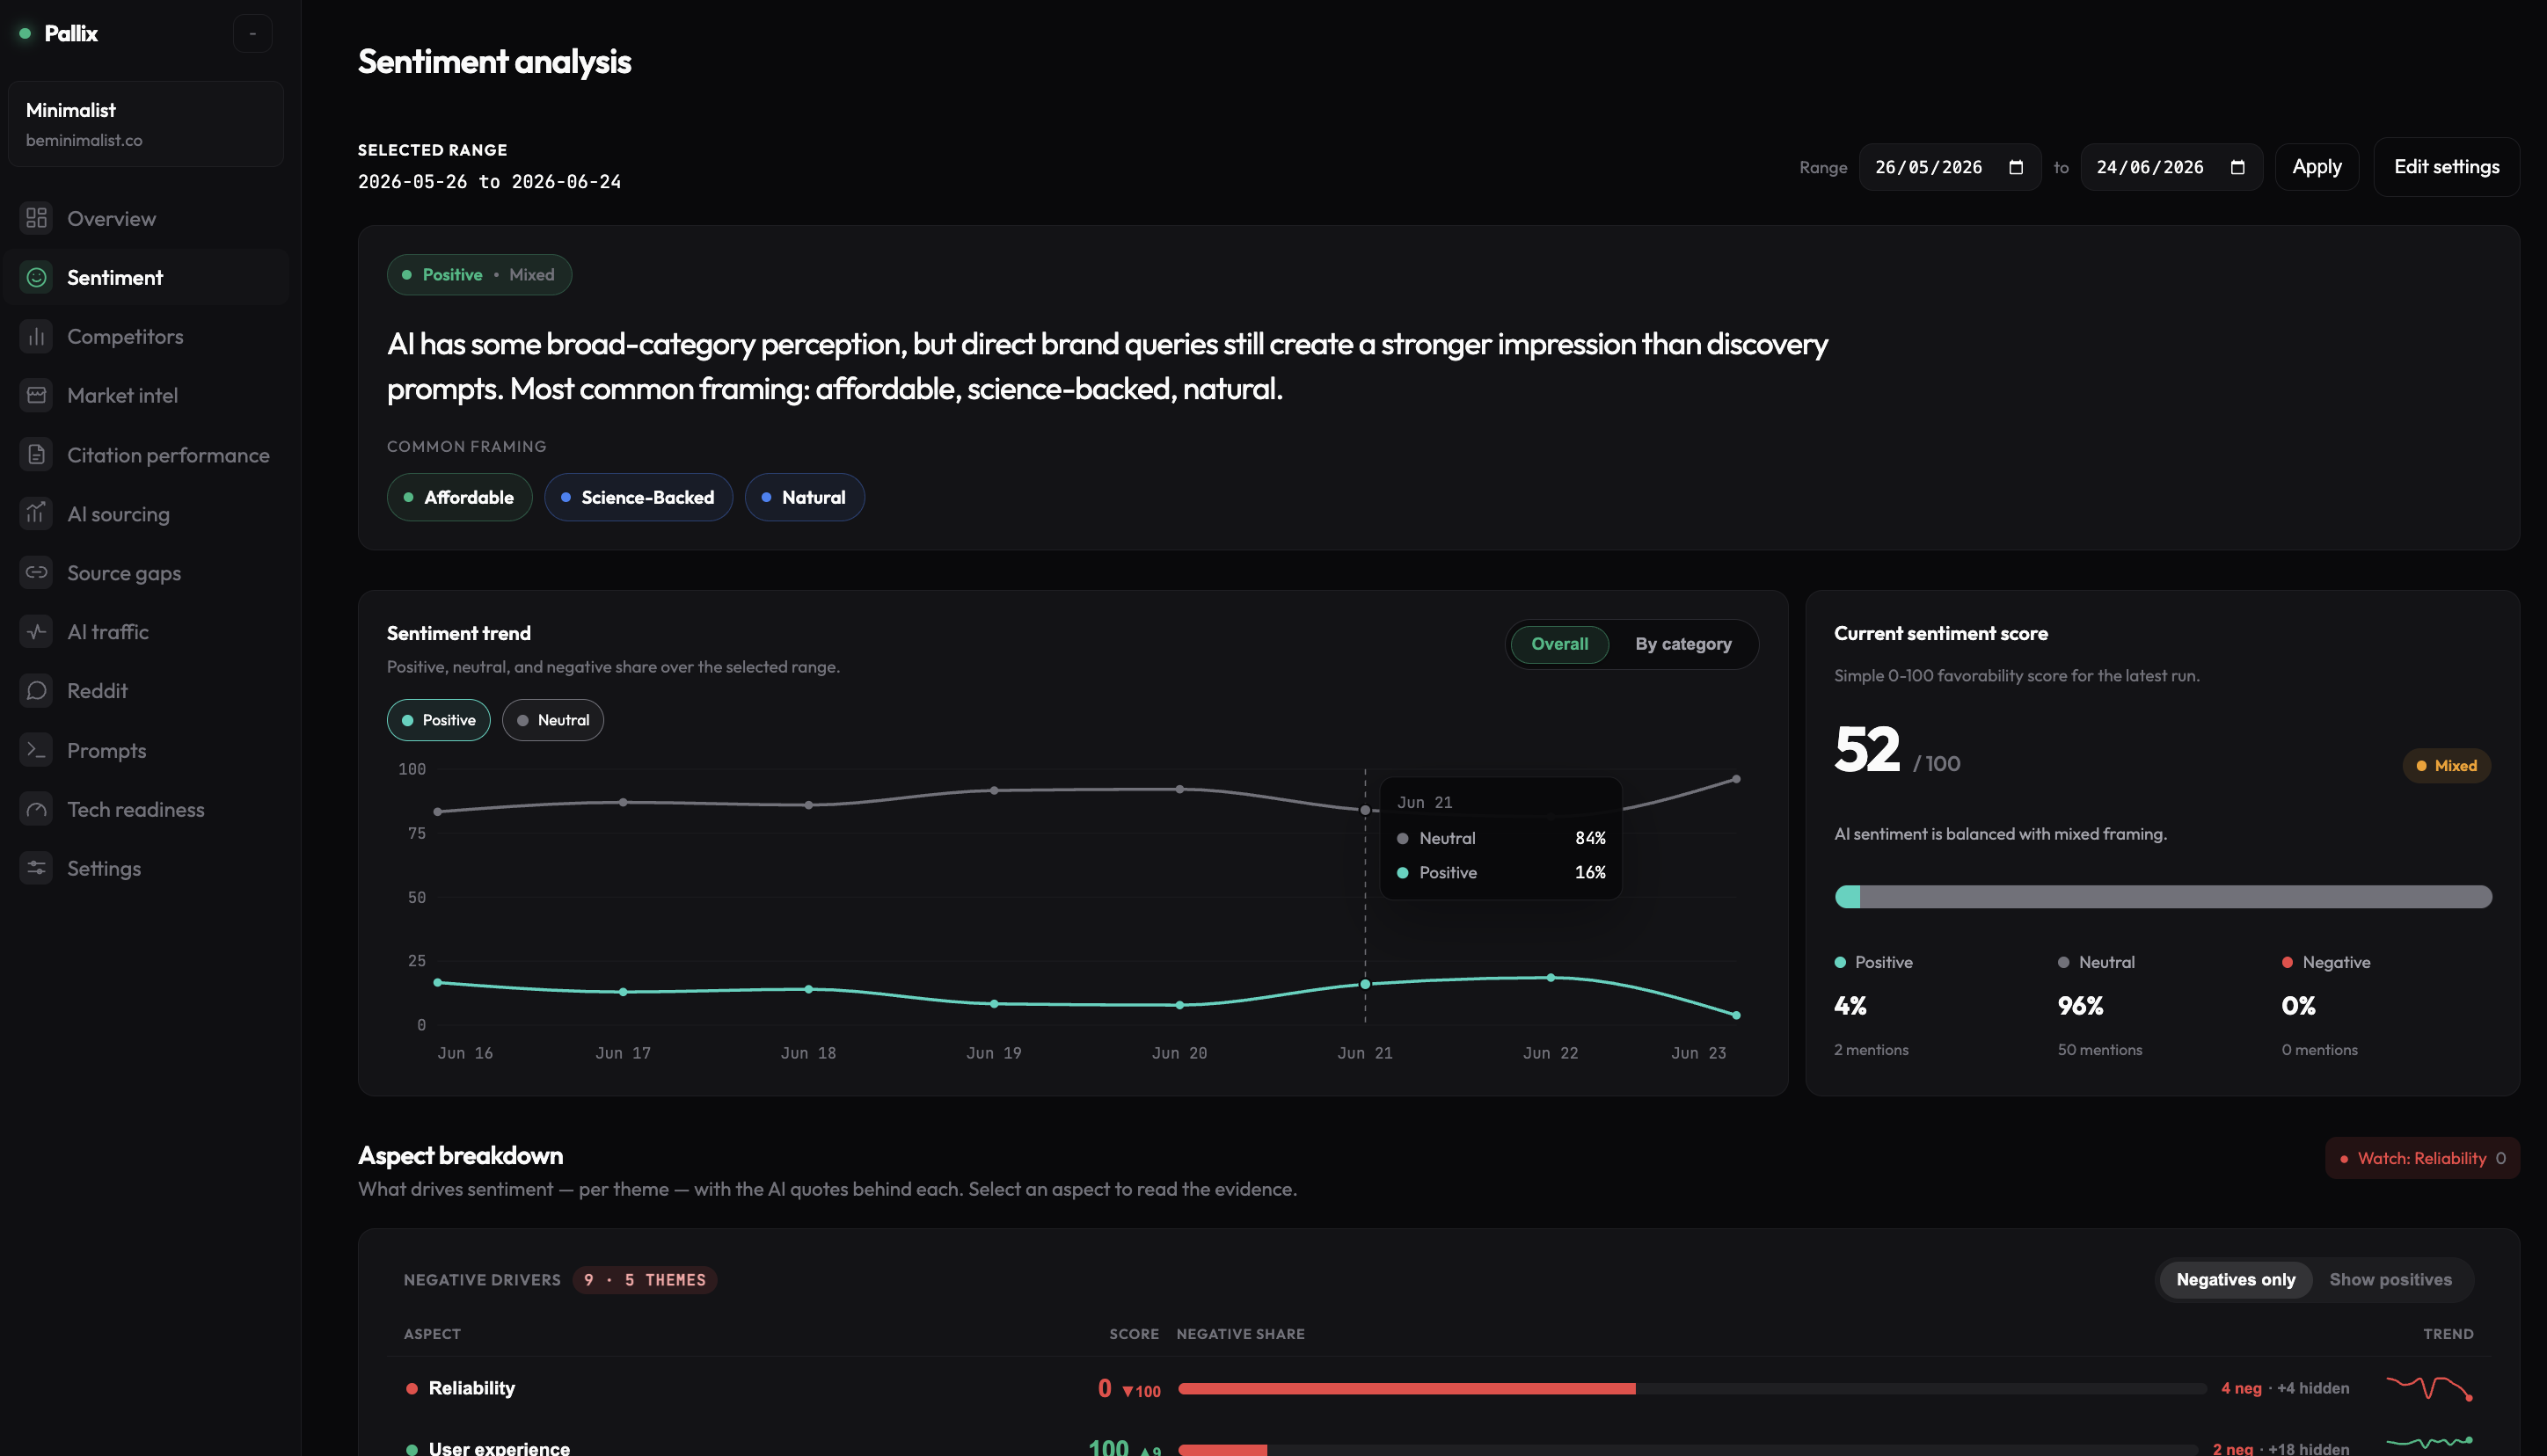The image size is (2547, 1456).
Task: Select the Reliability aspect row
Action: pos(1438,1388)
